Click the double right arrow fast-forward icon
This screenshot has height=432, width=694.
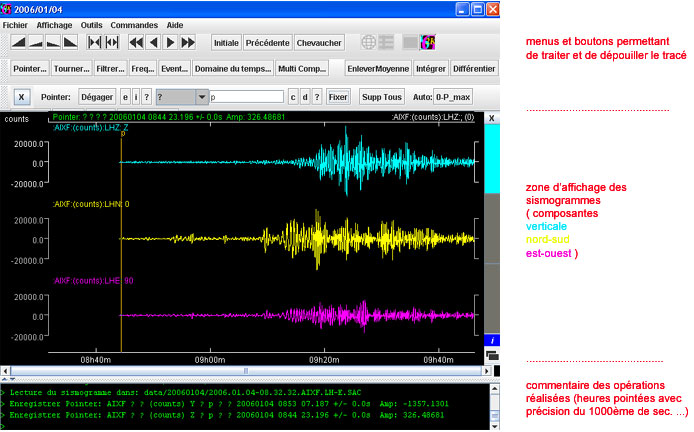click(x=188, y=42)
